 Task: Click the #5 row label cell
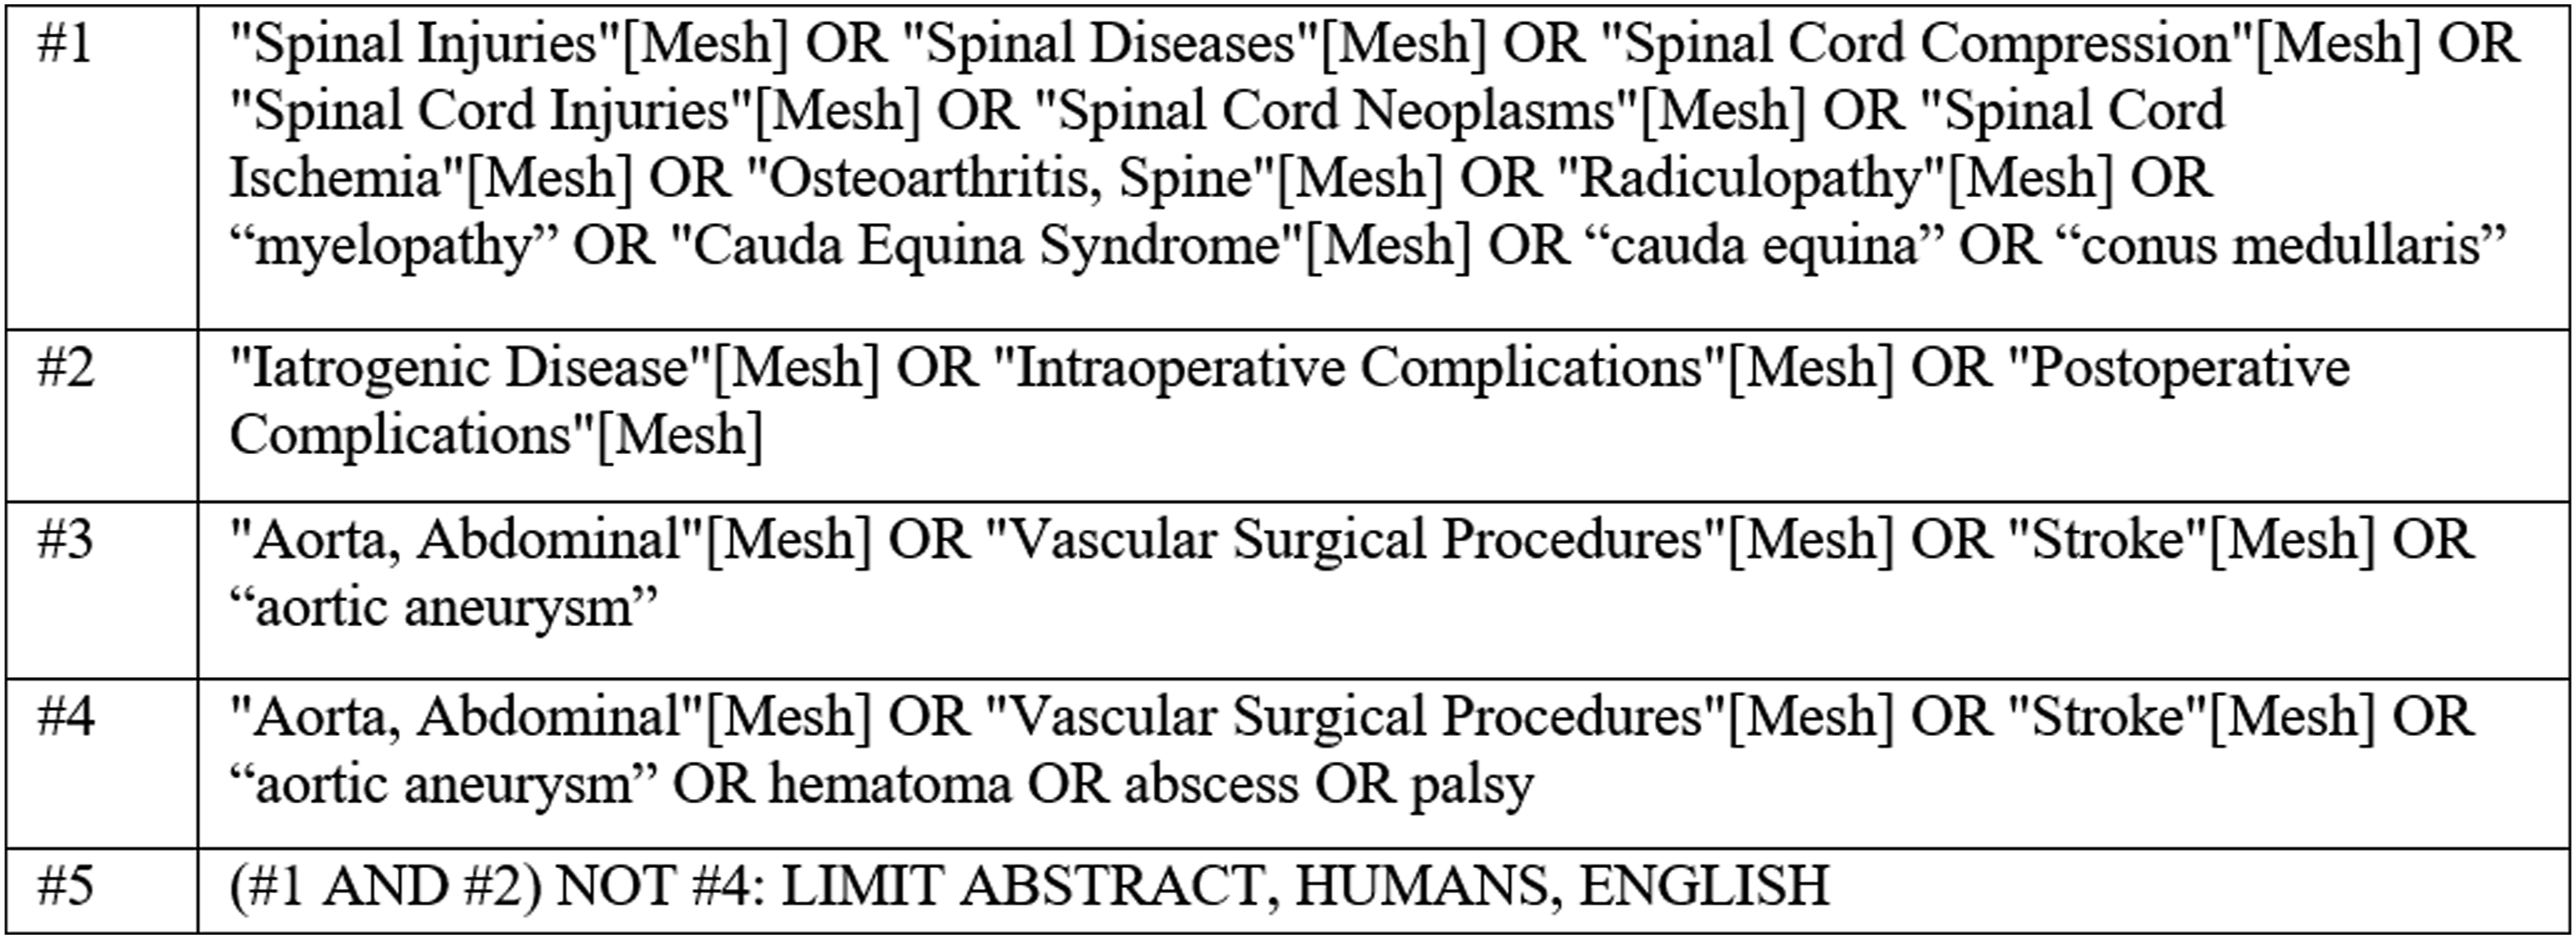(102, 890)
